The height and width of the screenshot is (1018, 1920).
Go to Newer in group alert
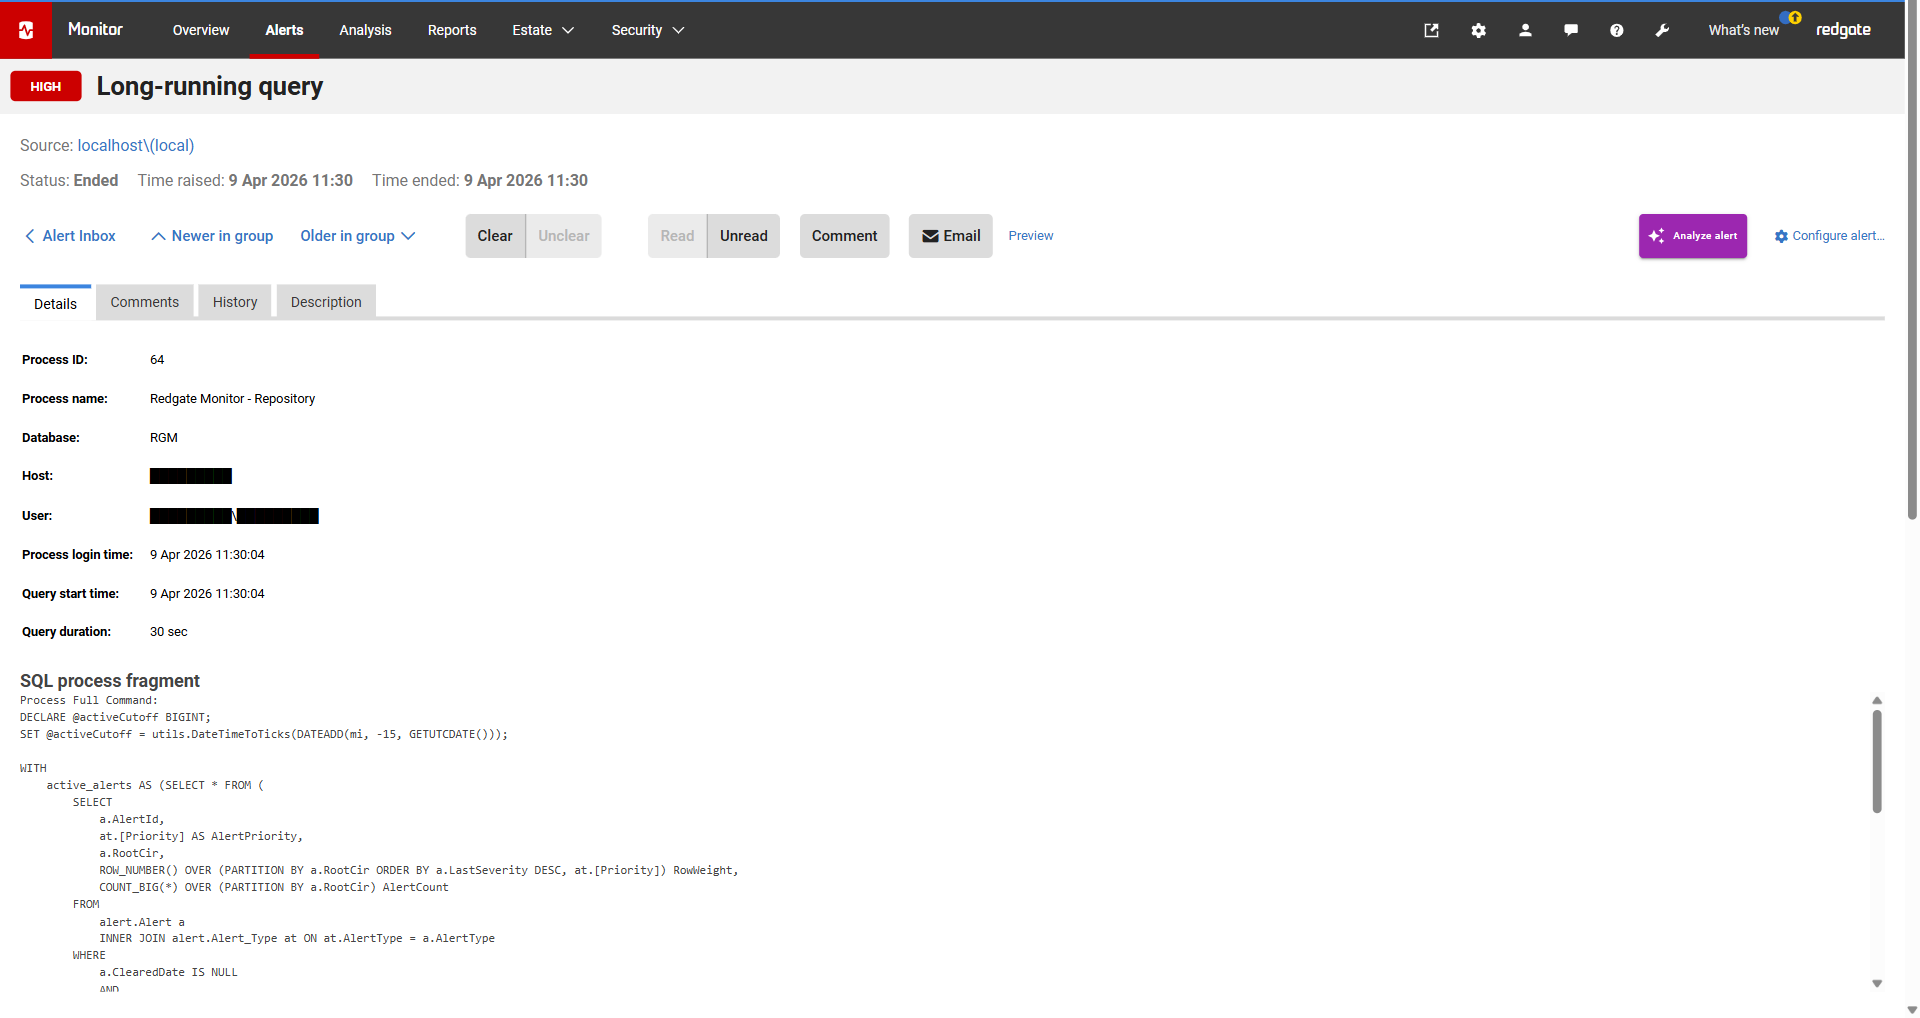click(212, 236)
